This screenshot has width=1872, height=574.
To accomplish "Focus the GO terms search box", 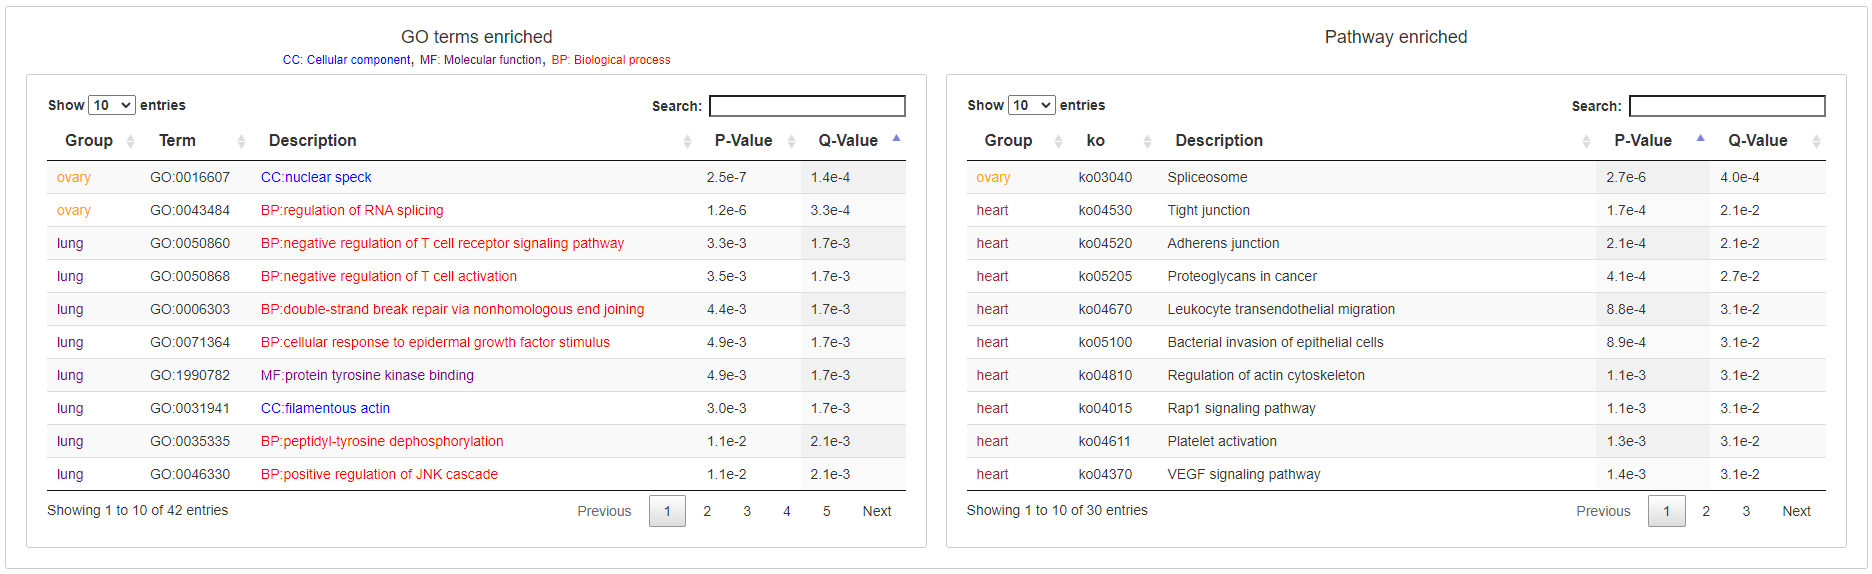I will click(807, 106).
